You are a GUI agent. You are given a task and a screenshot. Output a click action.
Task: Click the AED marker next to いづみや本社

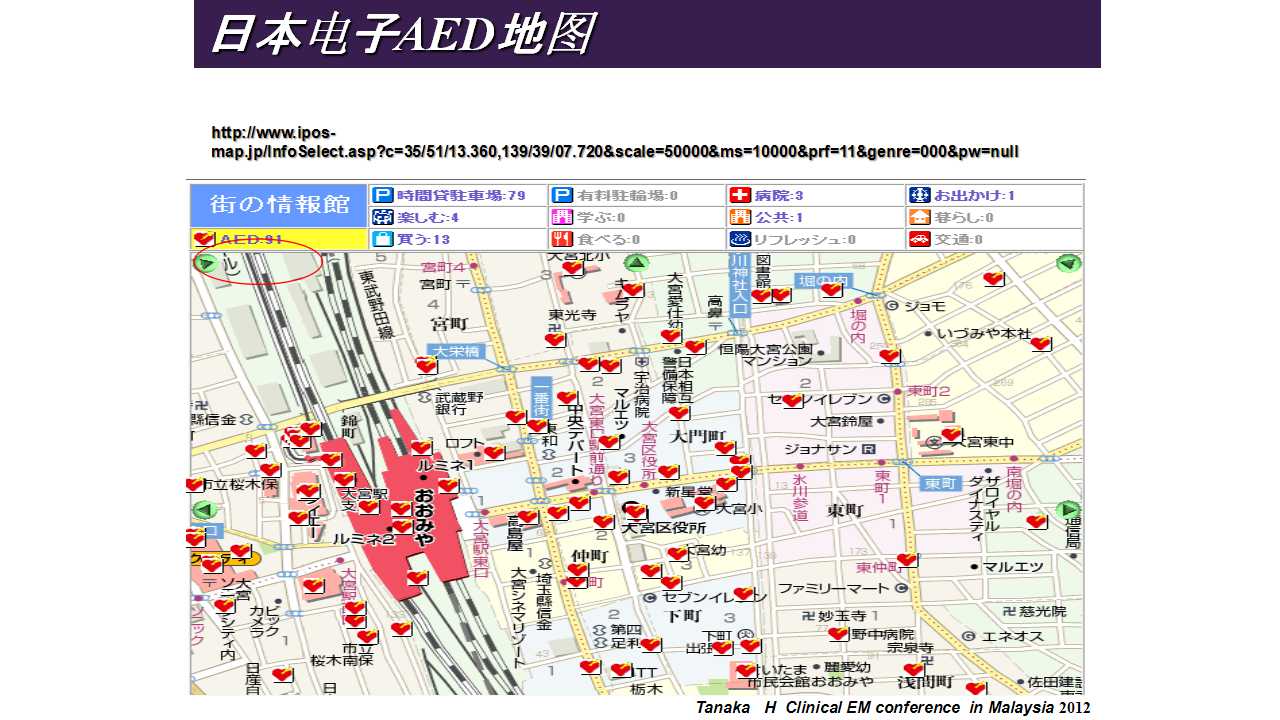coord(1040,344)
